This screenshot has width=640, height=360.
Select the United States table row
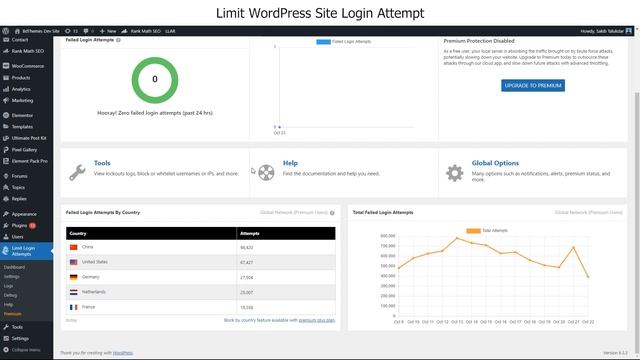click(201, 262)
